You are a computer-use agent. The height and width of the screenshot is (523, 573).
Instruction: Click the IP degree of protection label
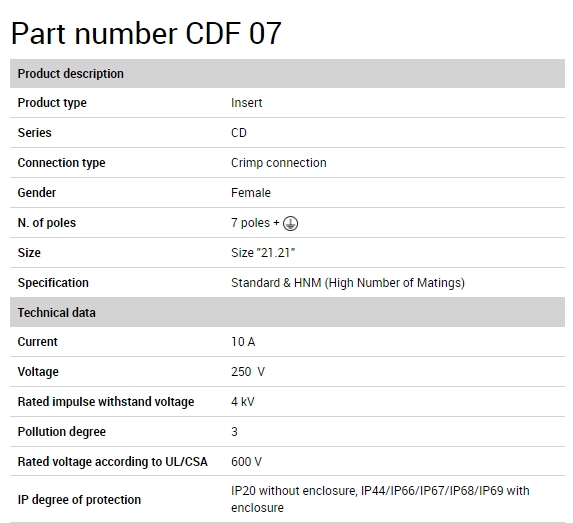click(79, 500)
